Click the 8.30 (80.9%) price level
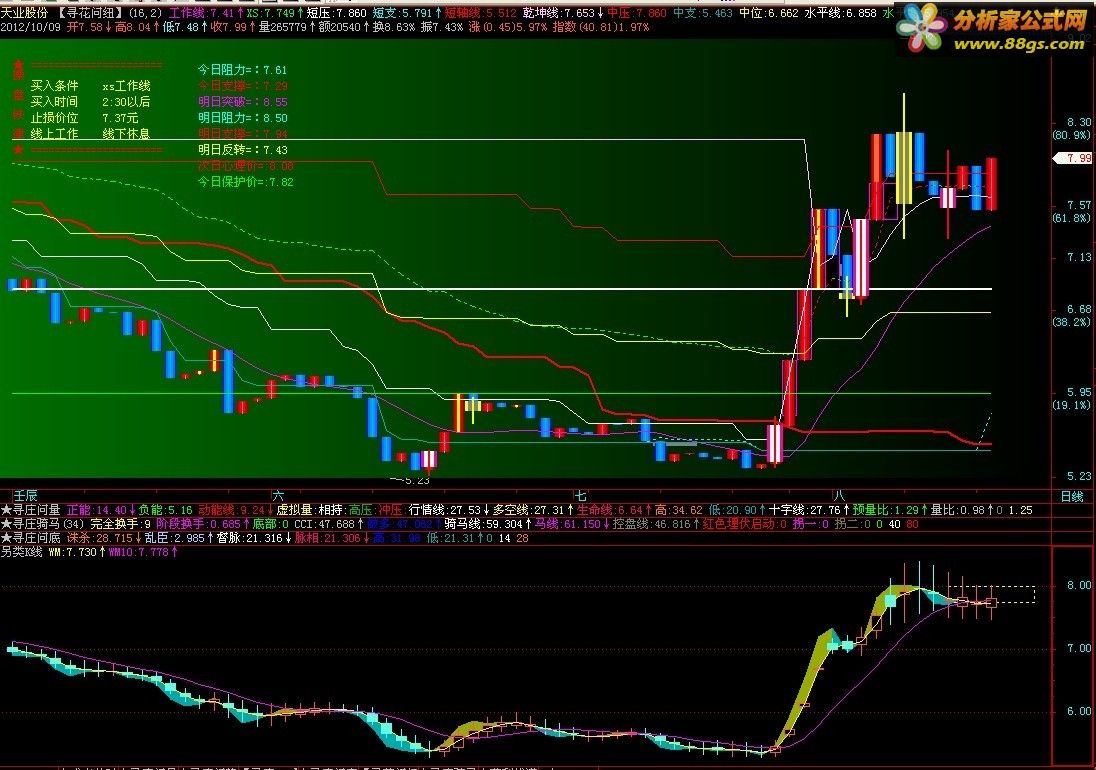This screenshot has height=770, width=1096. [x=1072, y=129]
